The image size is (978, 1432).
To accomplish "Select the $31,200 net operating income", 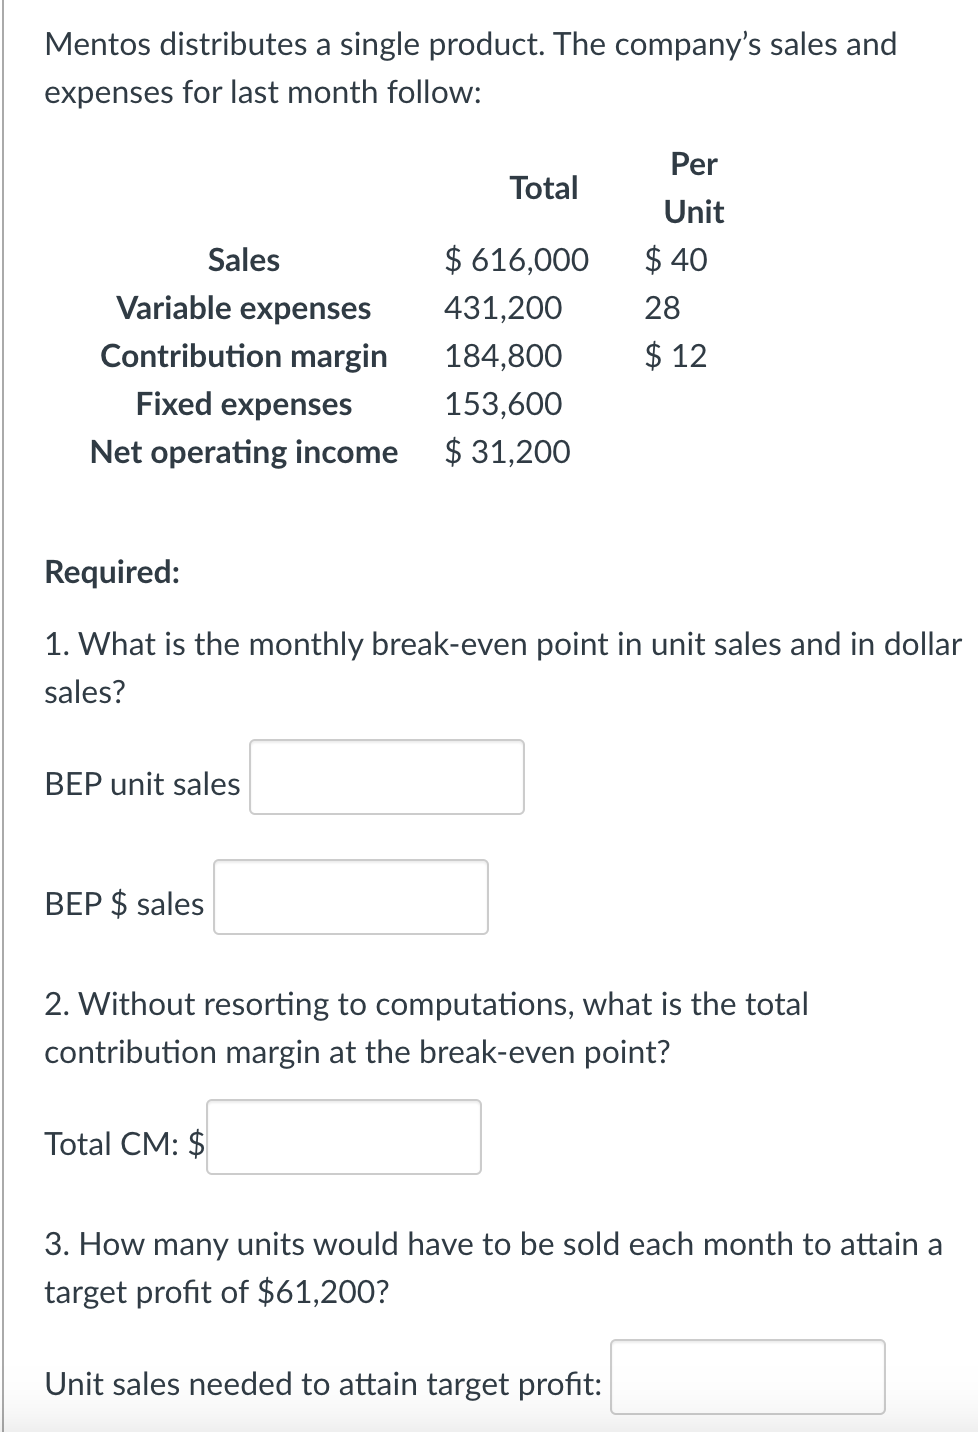I will [507, 452].
